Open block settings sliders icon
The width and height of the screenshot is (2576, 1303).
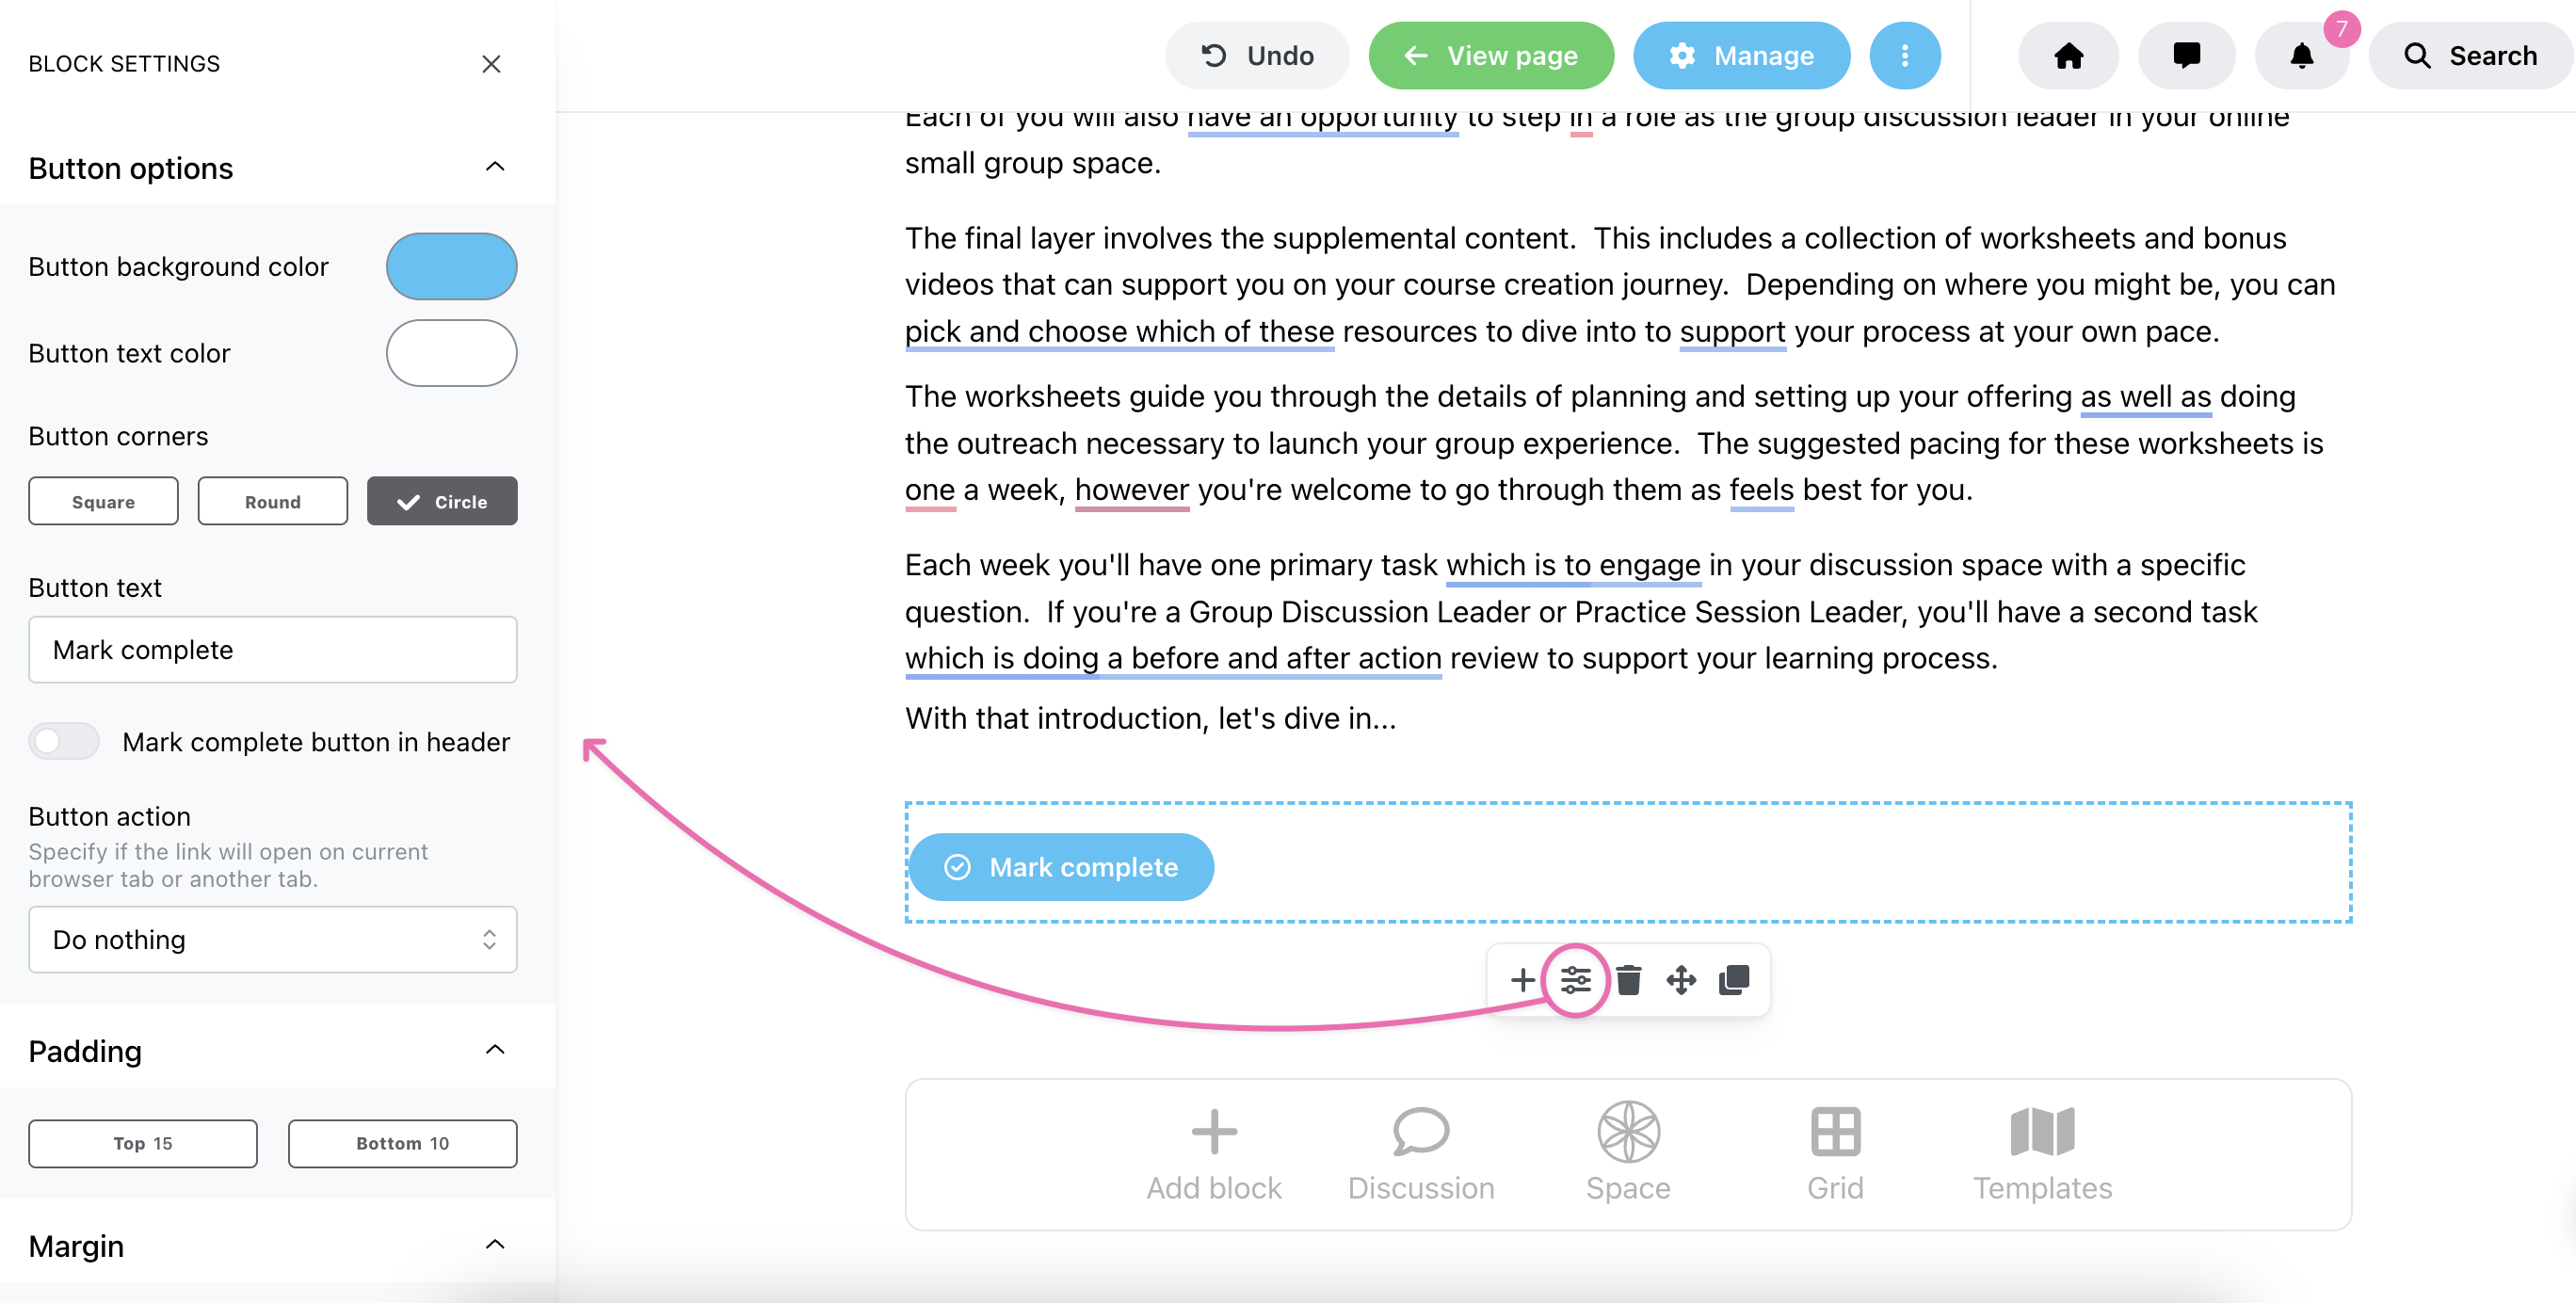pyautogui.click(x=1575, y=980)
